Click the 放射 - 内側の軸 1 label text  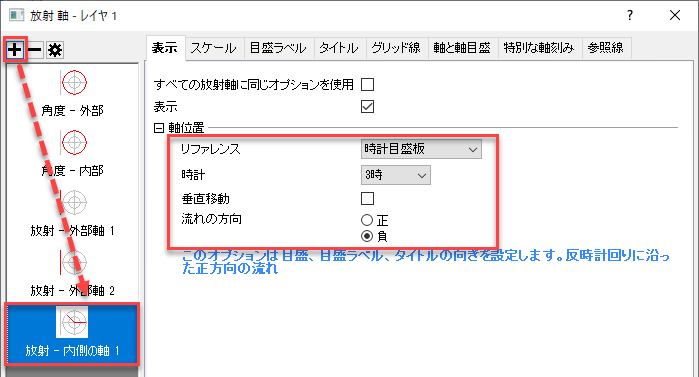[x=72, y=351]
